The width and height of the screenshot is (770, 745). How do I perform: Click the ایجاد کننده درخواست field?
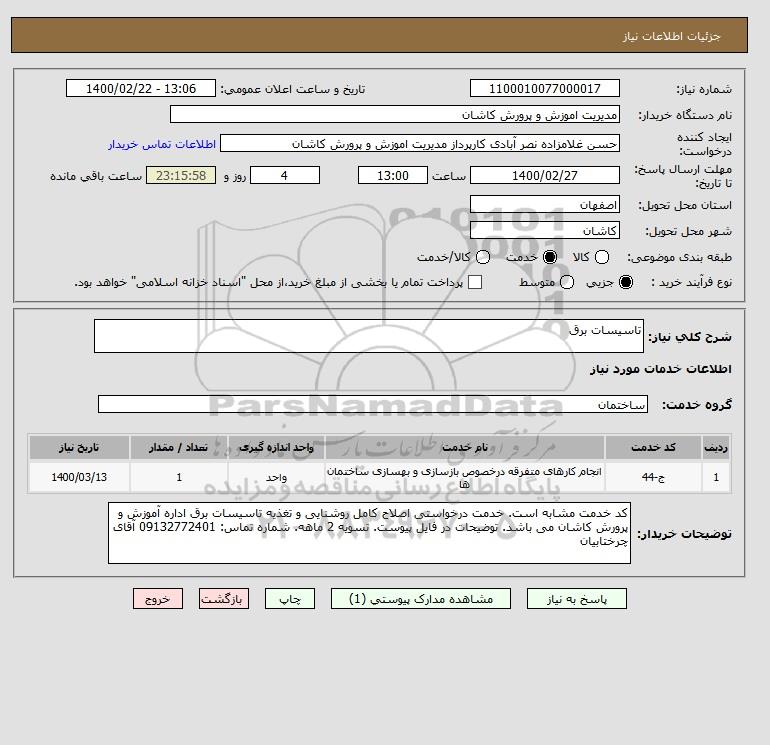point(420,143)
